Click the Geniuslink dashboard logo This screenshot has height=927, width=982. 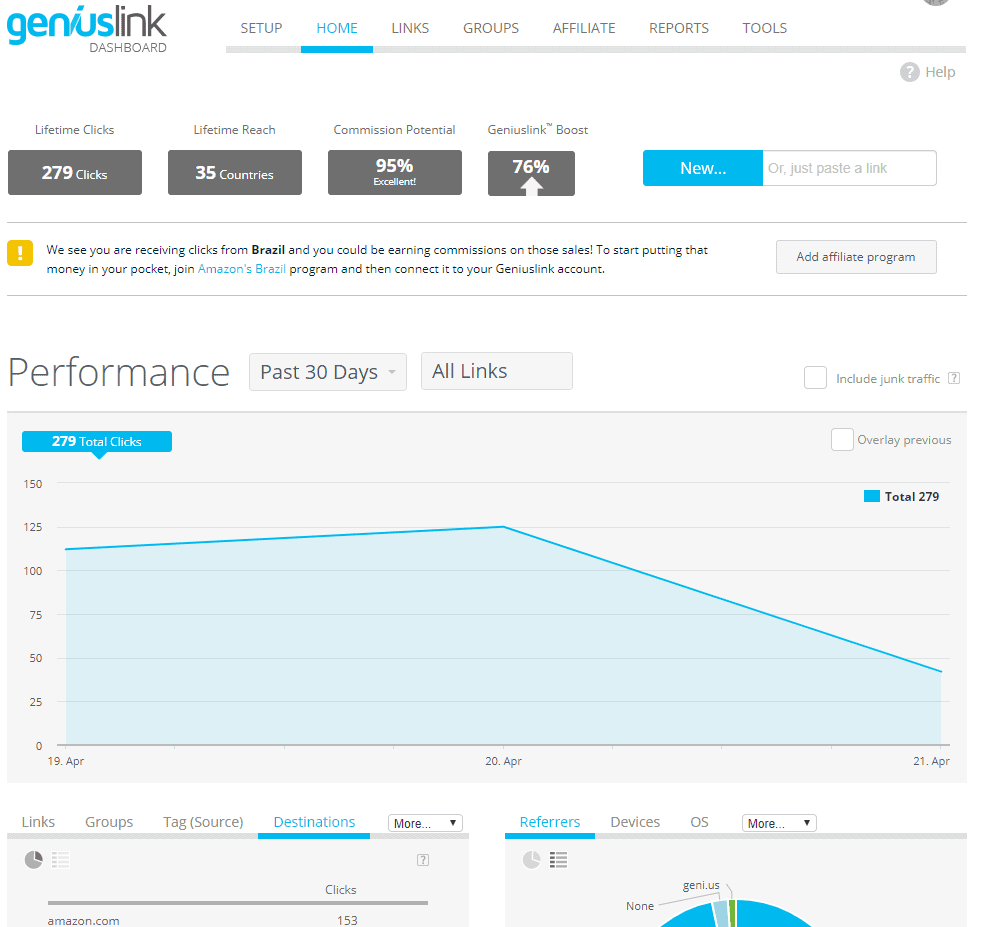click(86, 29)
